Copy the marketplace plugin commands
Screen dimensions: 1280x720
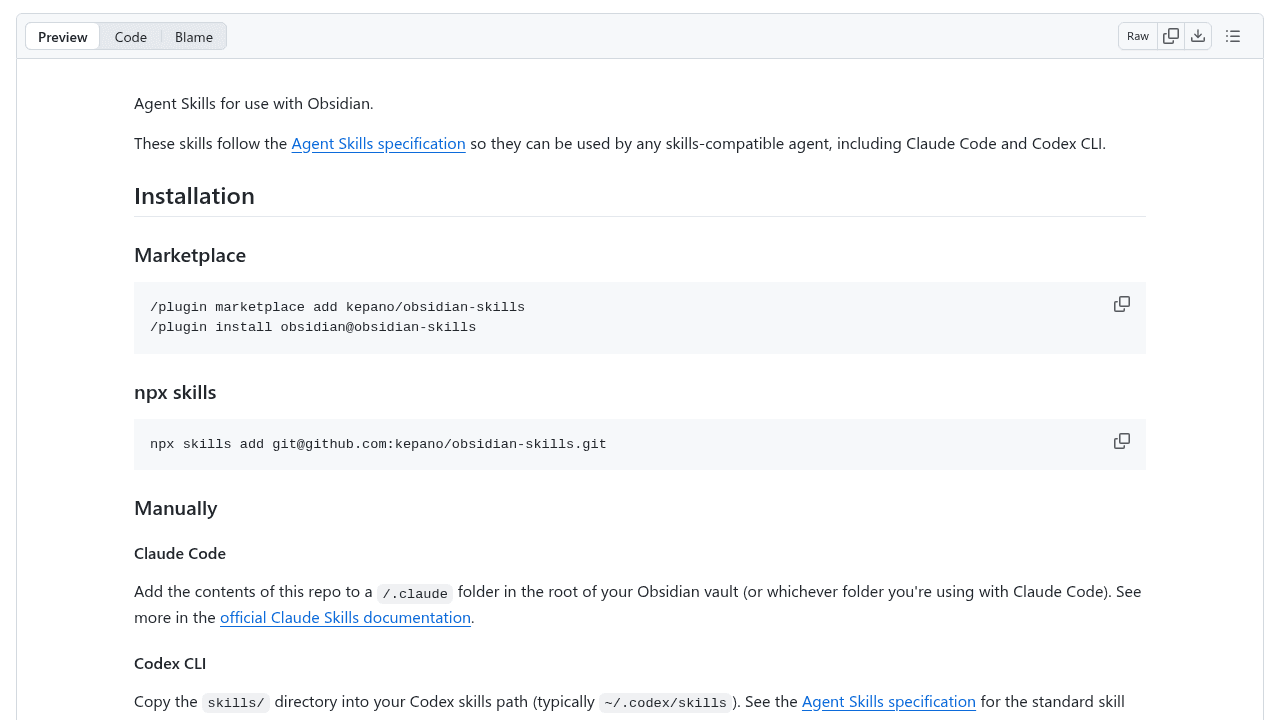click(x=1122, y=304)
